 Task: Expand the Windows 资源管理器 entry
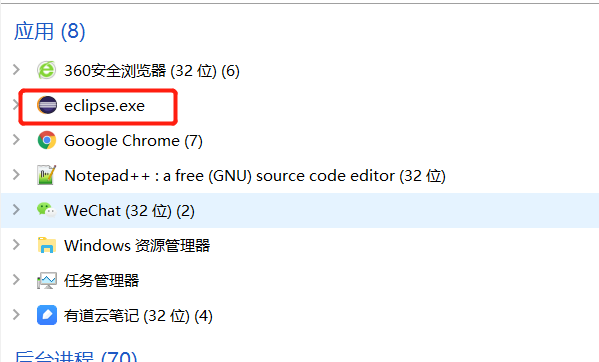click(16, 245)
